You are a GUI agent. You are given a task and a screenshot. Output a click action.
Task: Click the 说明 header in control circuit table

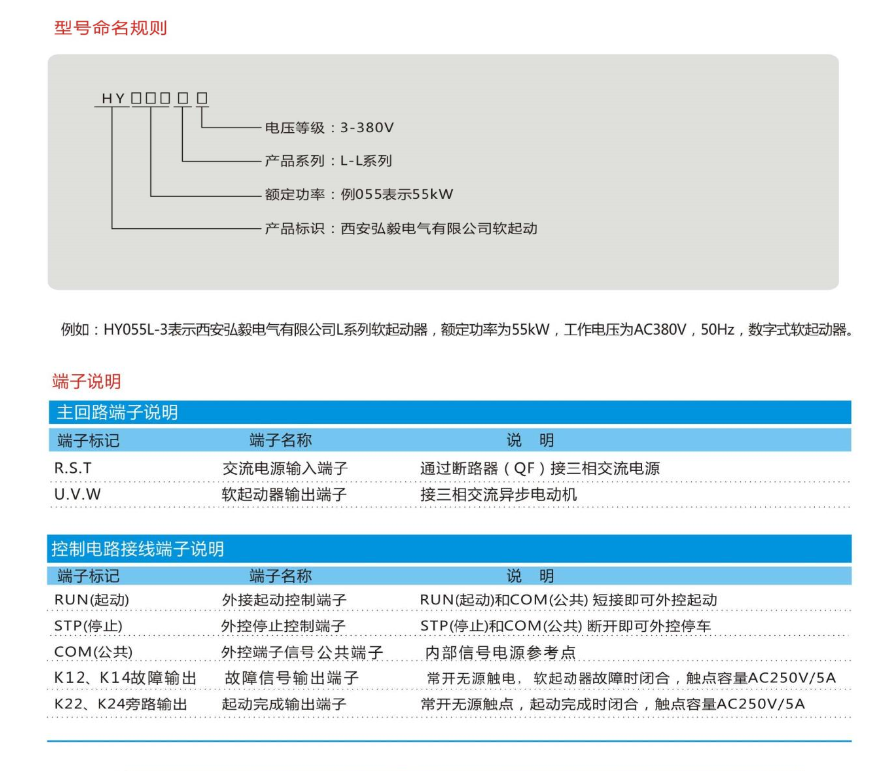(x=530, y=576)
